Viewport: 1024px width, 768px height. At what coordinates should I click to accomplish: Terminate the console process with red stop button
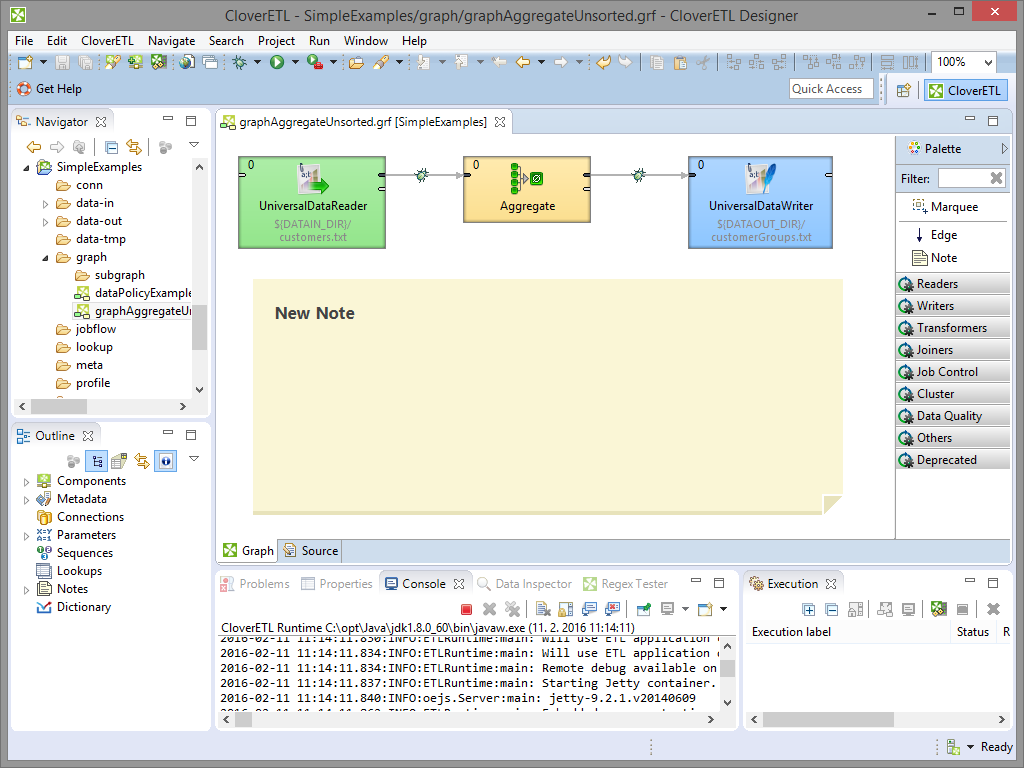click(x=466, y=609)
